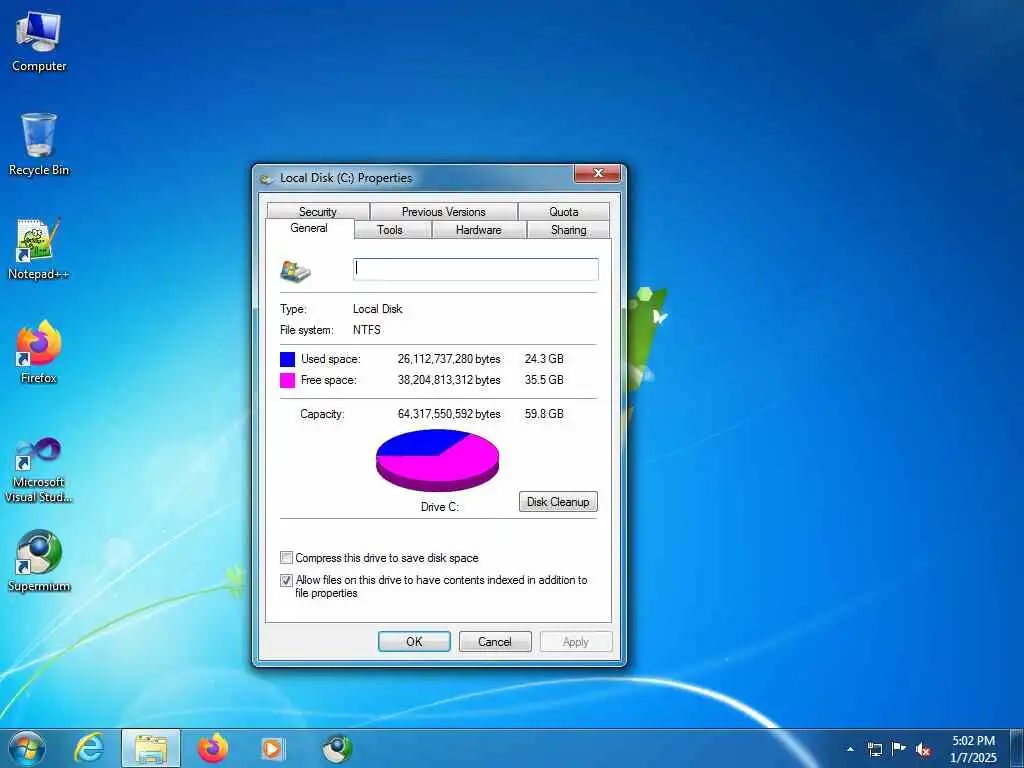Select the General tab
Viewport: 1024px width, 768px height.
(x=309, y=228)
